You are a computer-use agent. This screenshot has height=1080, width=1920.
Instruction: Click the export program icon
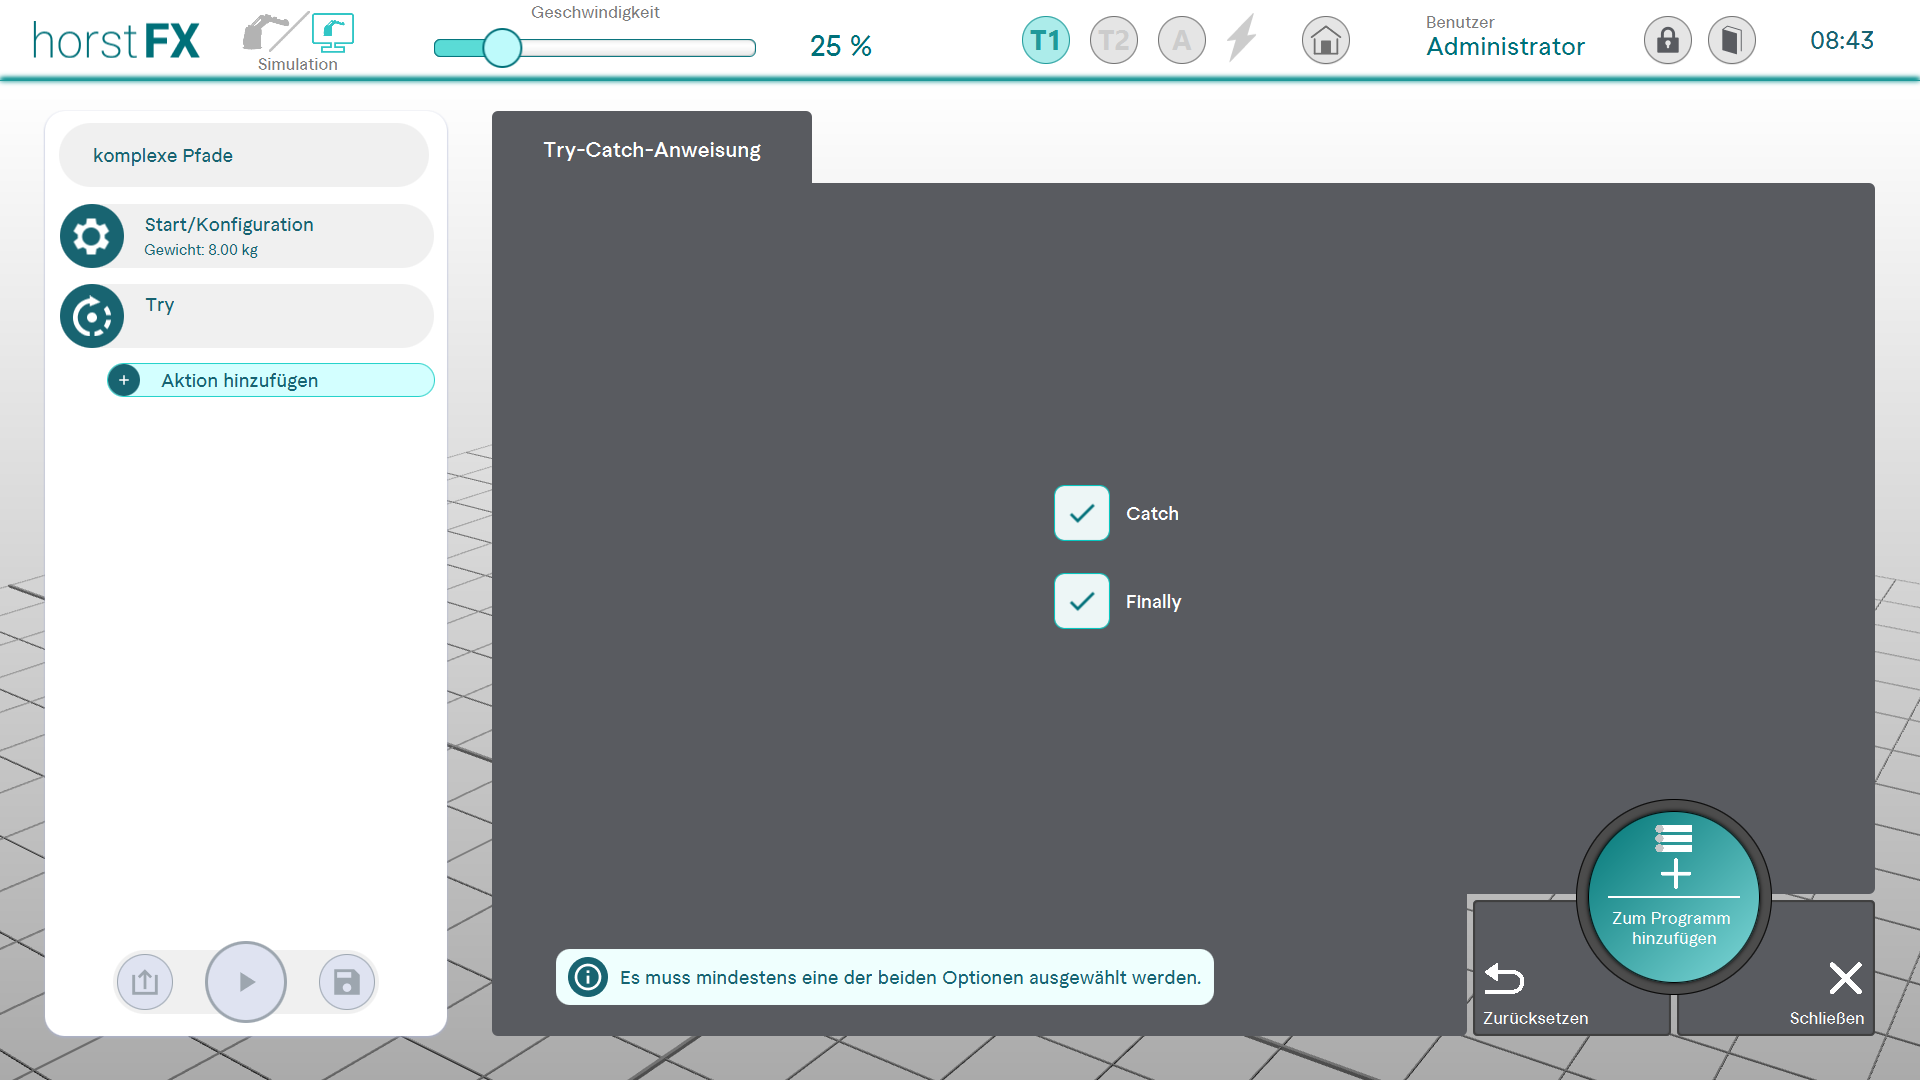(x=145, y=982)
